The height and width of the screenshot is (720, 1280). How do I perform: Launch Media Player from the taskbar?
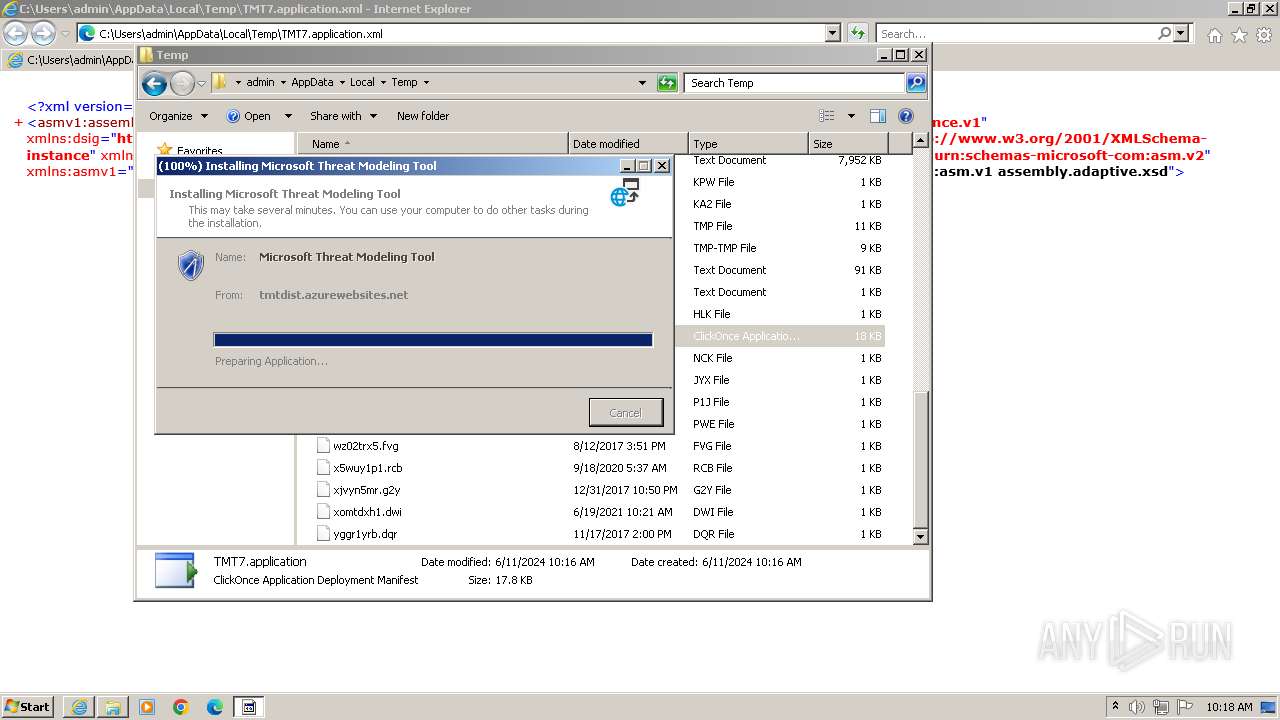(x=147, y=707)
